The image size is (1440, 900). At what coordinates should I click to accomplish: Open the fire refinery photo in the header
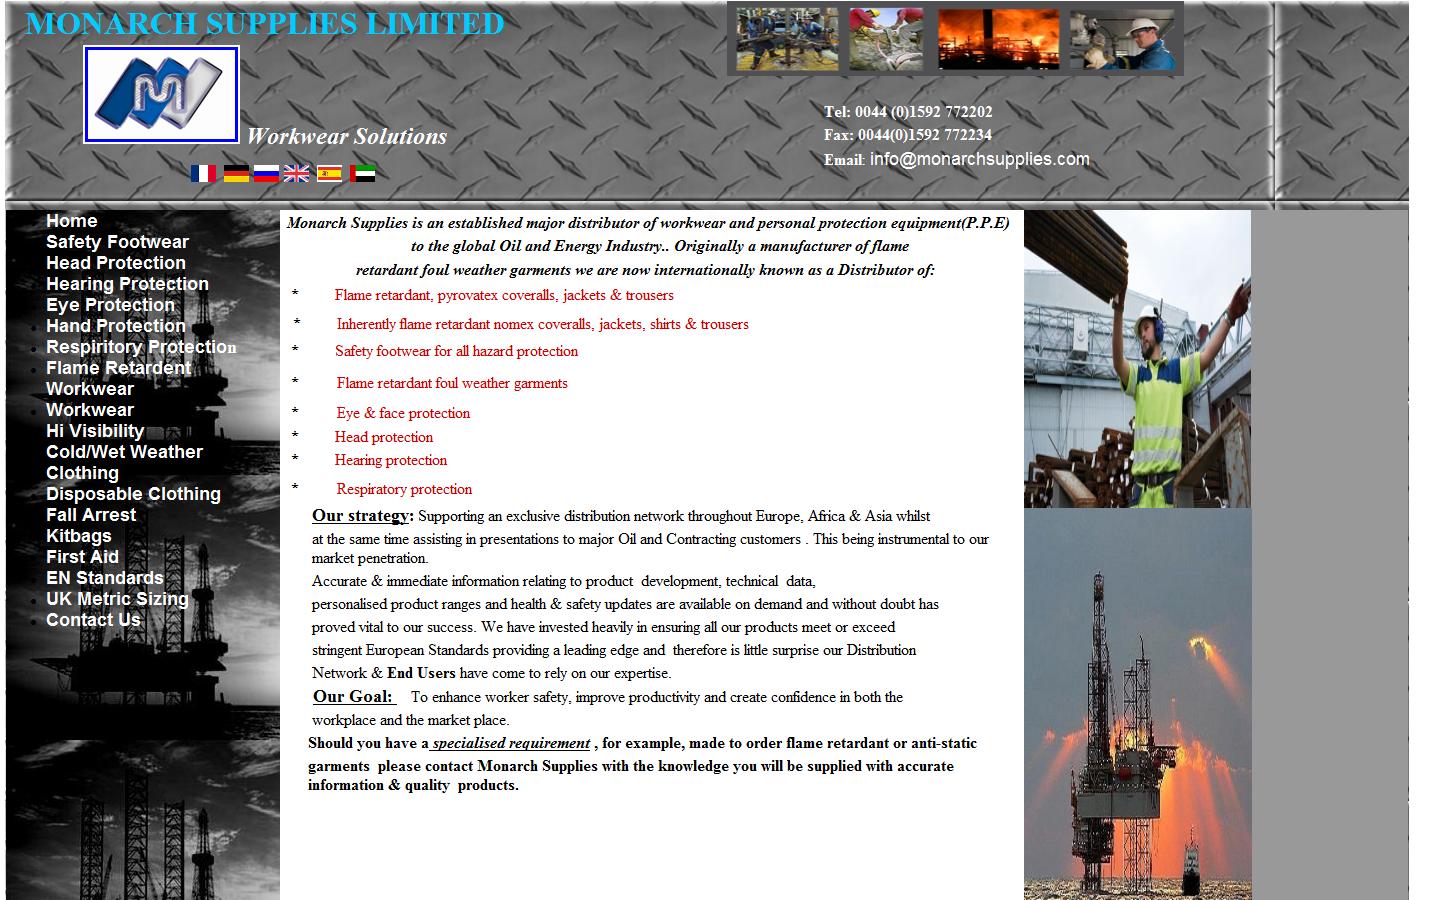pos(997,38)
